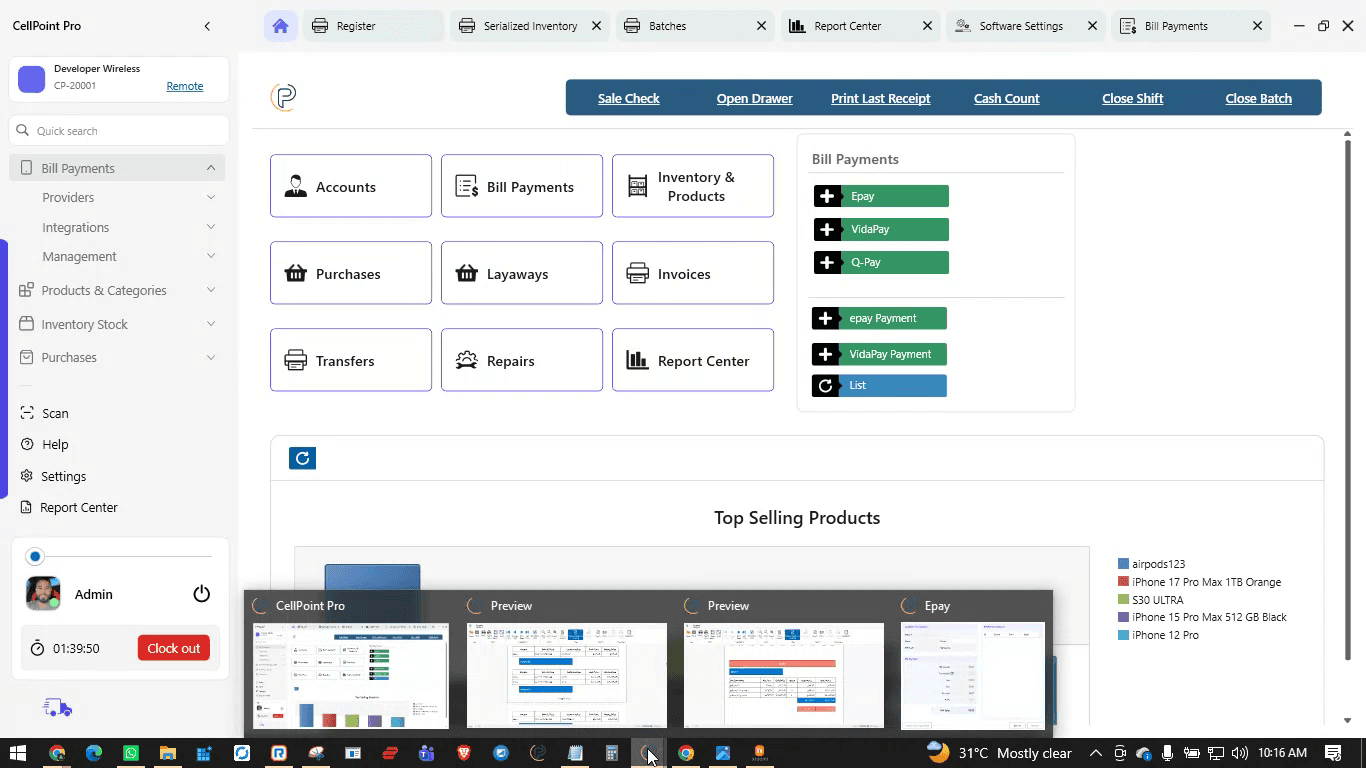Expand the Integrations submenu

211,227
